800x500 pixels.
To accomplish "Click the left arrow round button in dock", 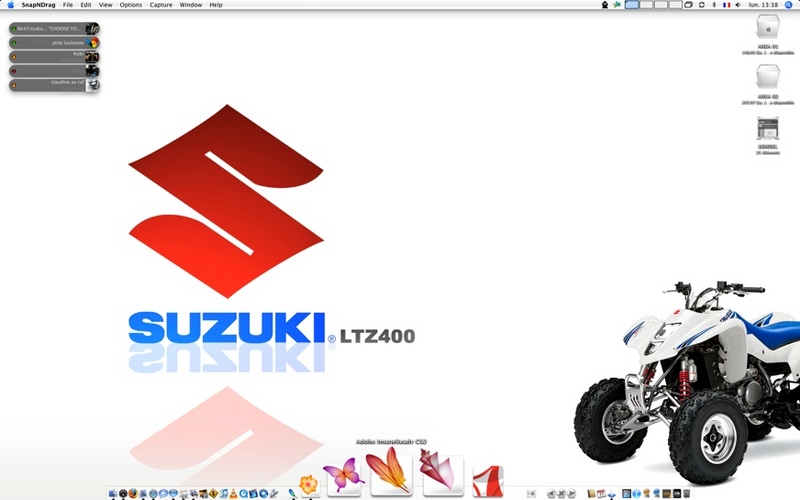I will coord(551,493).
